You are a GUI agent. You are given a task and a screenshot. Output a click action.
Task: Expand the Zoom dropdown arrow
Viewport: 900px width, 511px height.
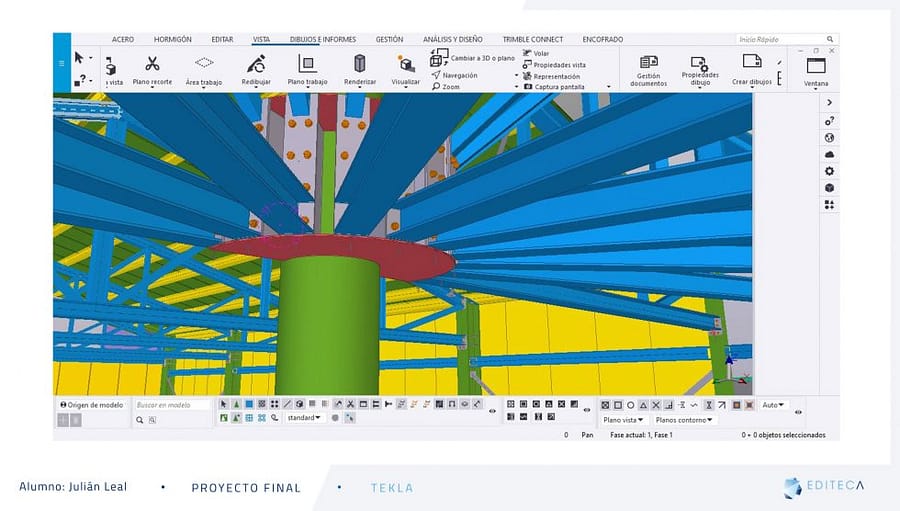click(x=516, y=87)
